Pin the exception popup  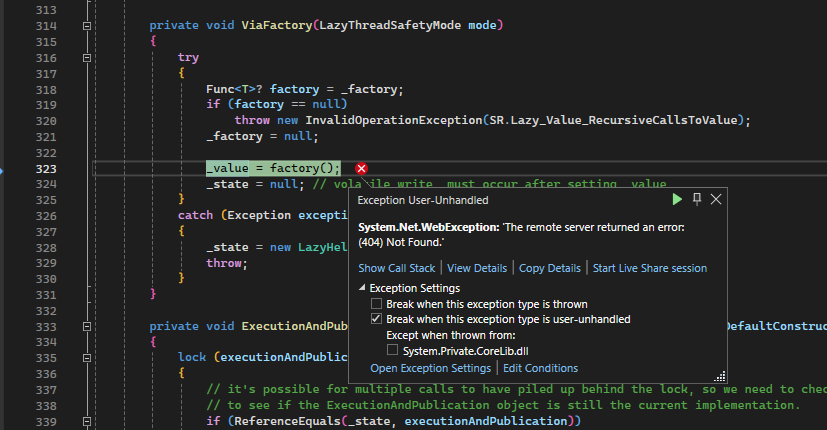coord(697,199)
